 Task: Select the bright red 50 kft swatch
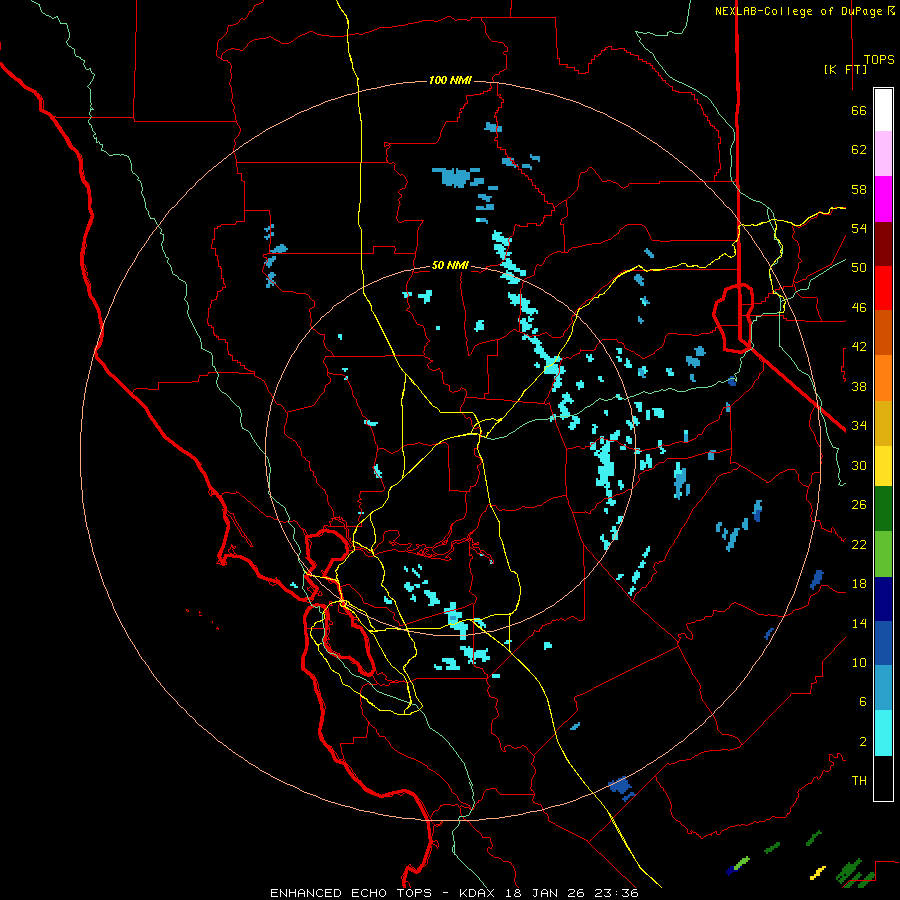(883, 288)
